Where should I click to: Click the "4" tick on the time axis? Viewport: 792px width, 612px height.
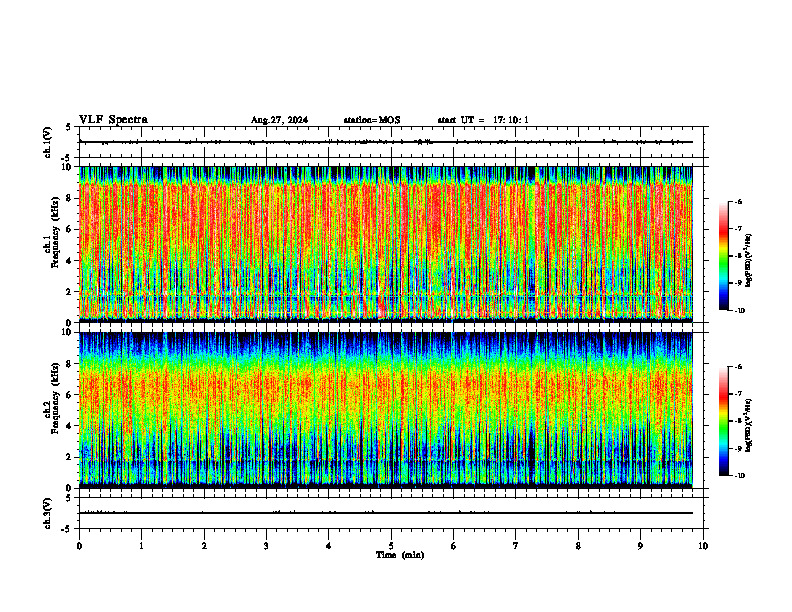pyautogui.click(x=329, y=546)
